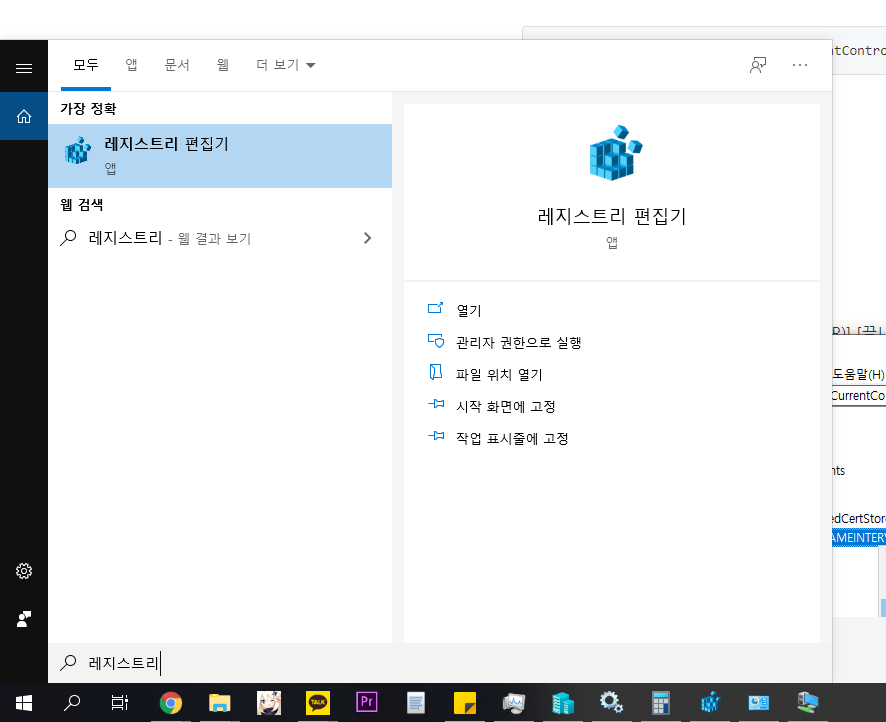Viewport: 886px width, 722px height.
Task: Open the network computers icon on taskbar
Action: tap(807, 703)
